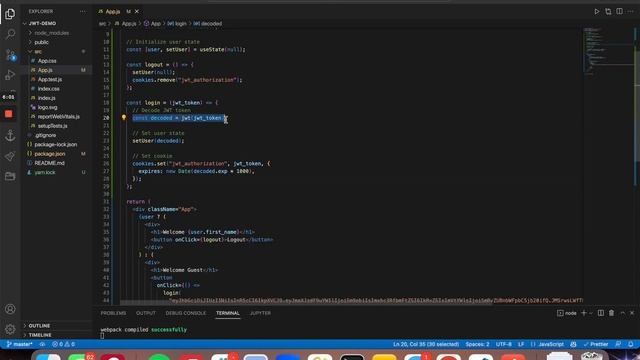
Task: Open README.md in the file tree
Action: 49,163
